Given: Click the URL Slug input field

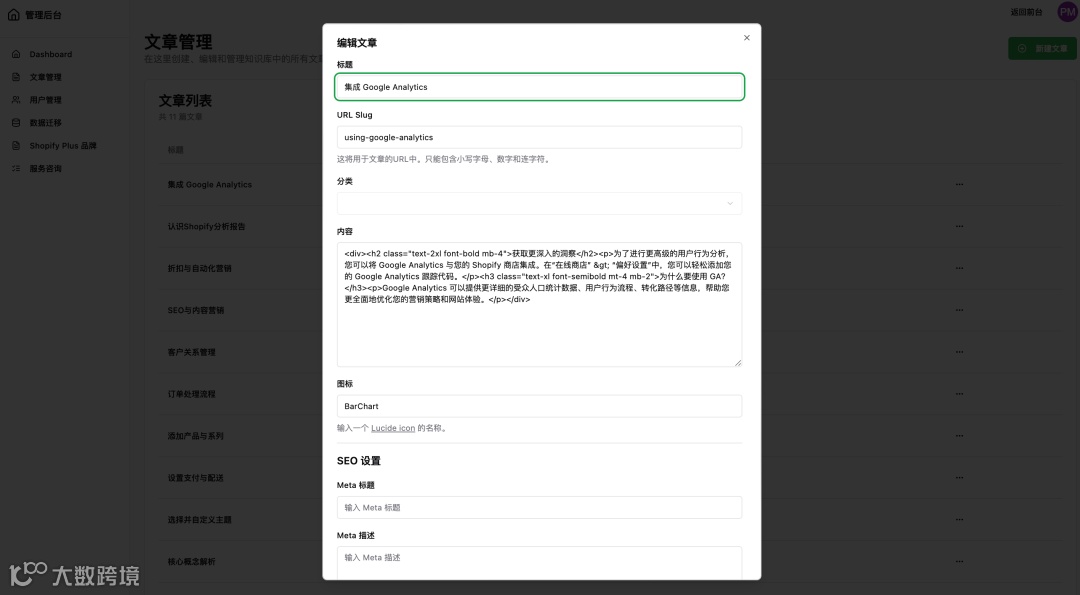Looking at the screenshot, I should point(539,137).
